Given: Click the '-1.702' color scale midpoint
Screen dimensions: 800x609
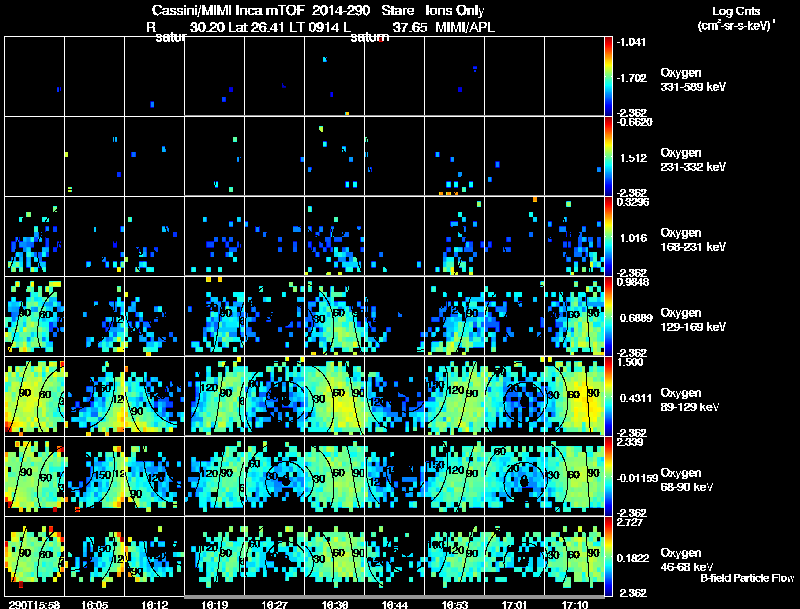Looking at the screenshot, I should coord(631,78).
